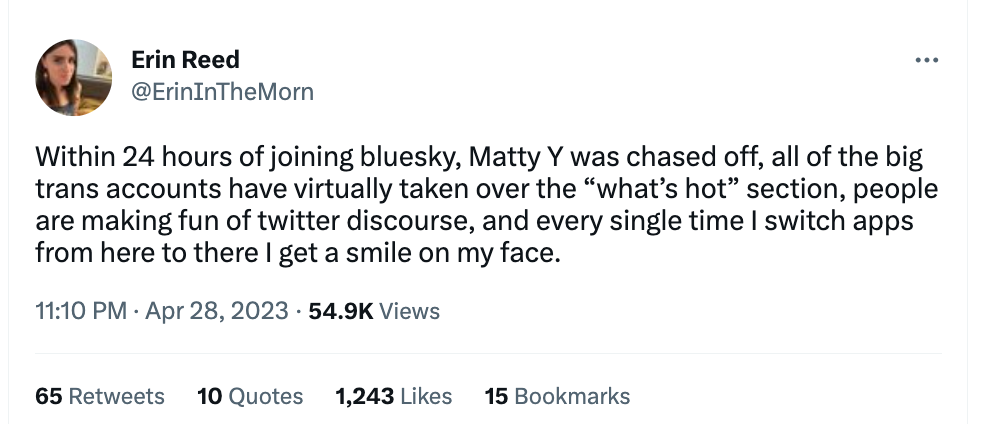Image resolution: width=992 pixels, height=424 pixels.
Task: Show the 65 Retweets list
Action: pos(99,396)
